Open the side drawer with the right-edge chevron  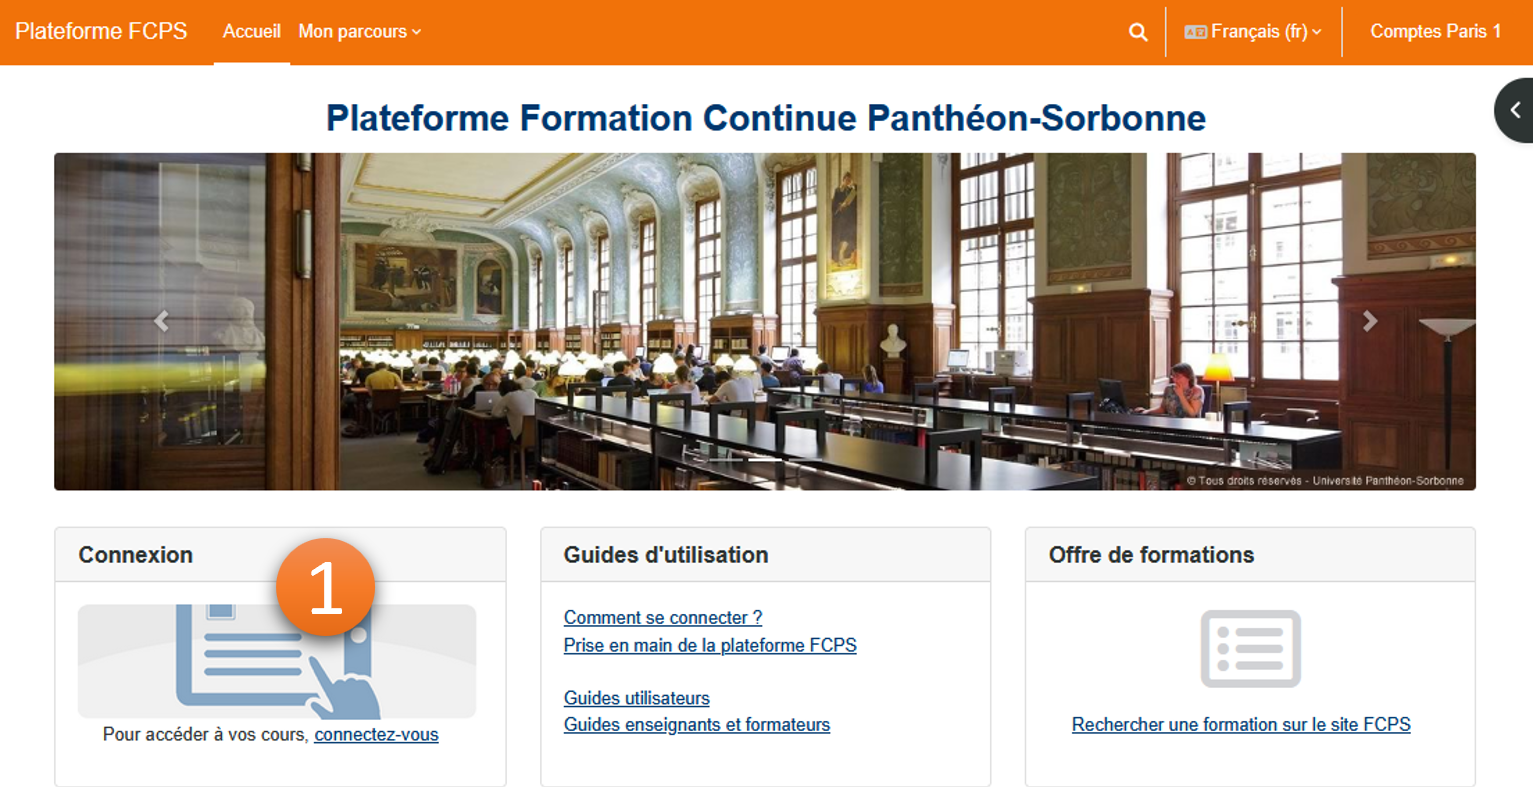(1518, 110)
